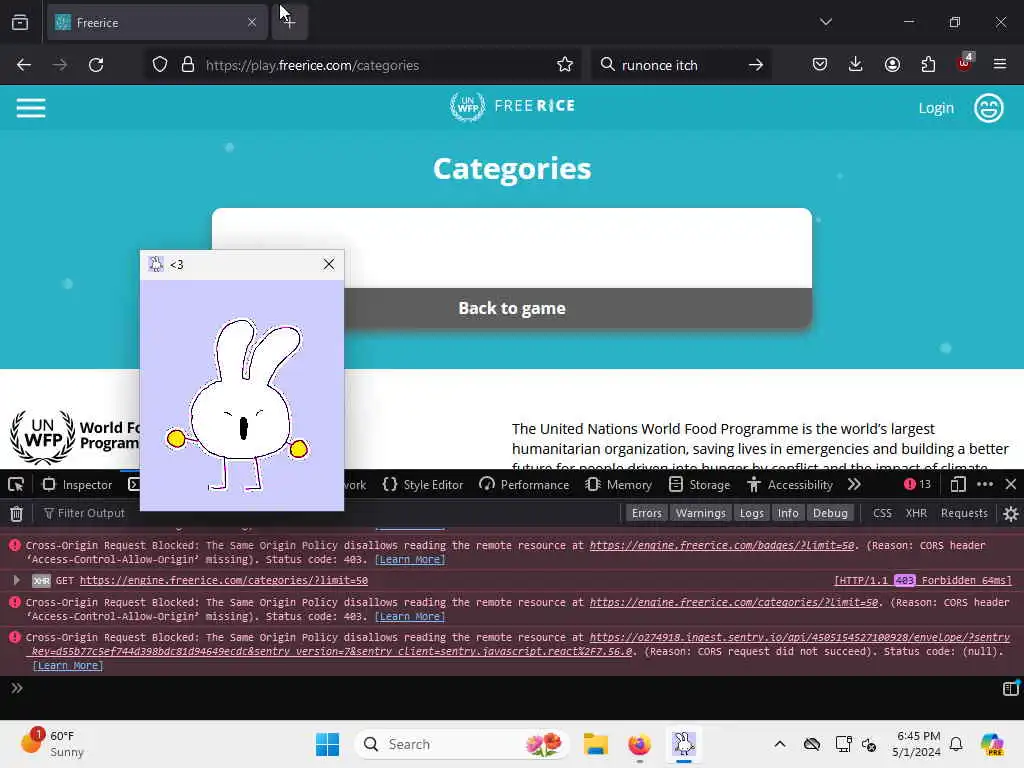This screenshot has height=768, width=1024.
Task: Close the developer tools panel
Action: (1011, 485)
